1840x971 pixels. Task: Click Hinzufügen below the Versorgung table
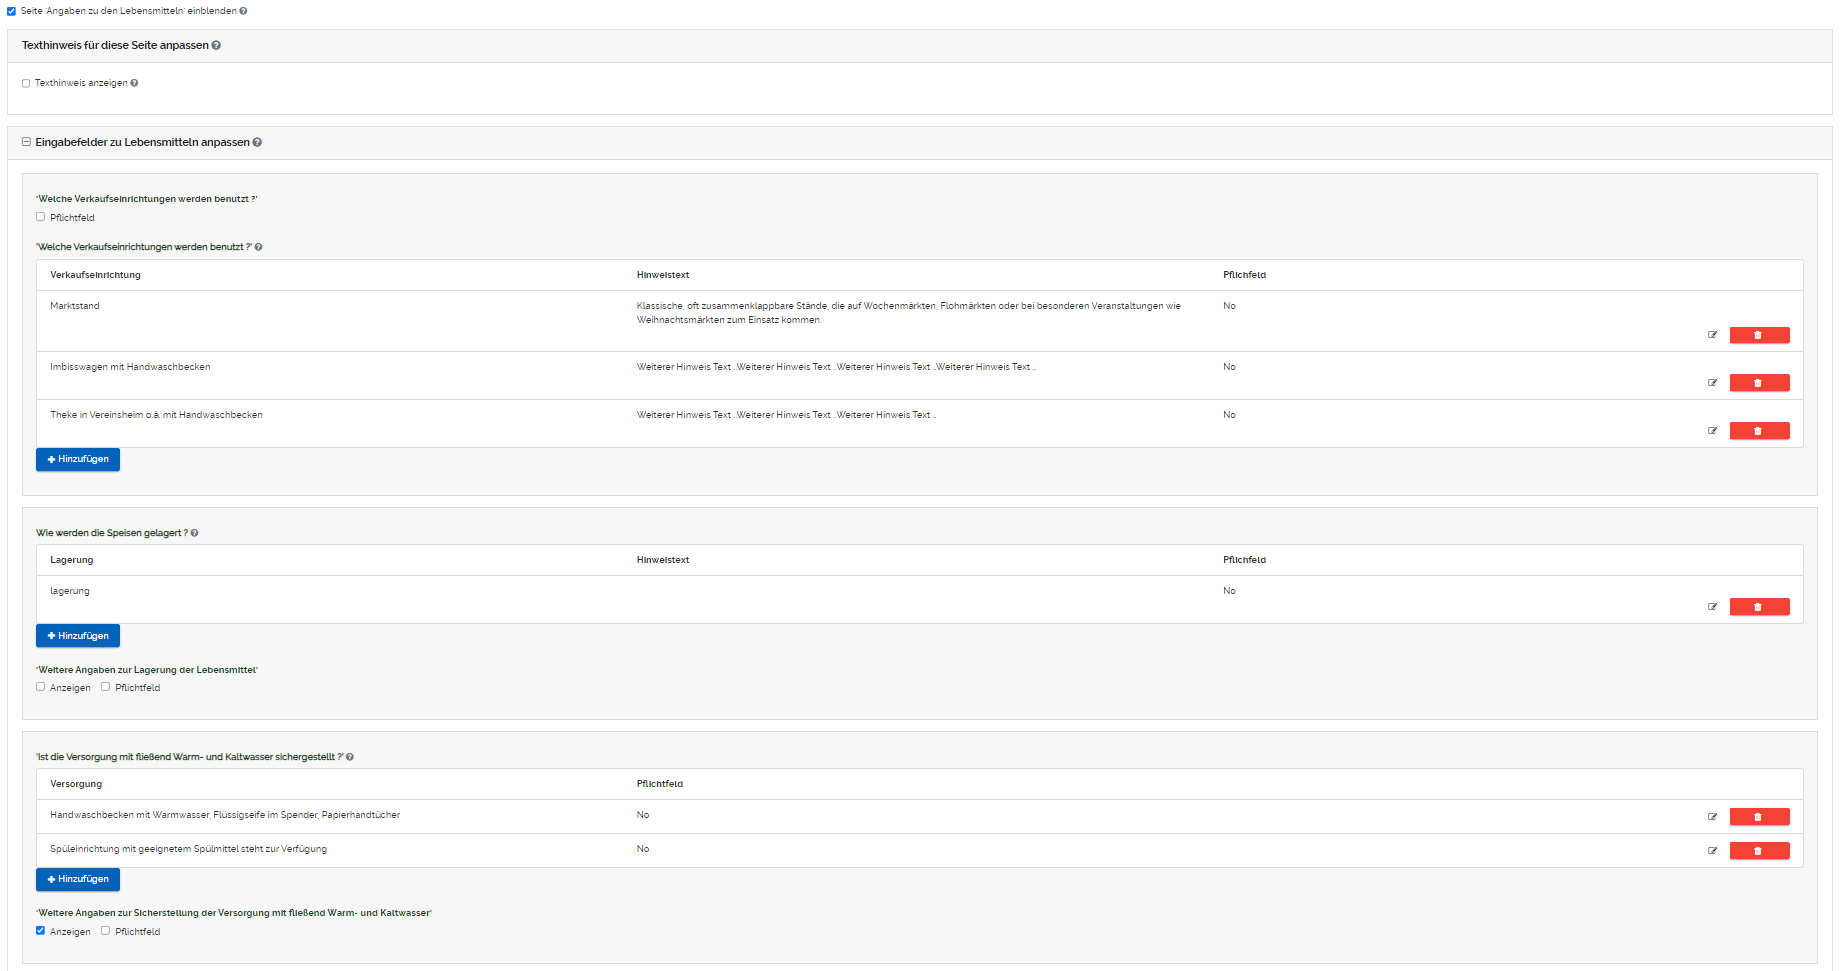[78, 879]
